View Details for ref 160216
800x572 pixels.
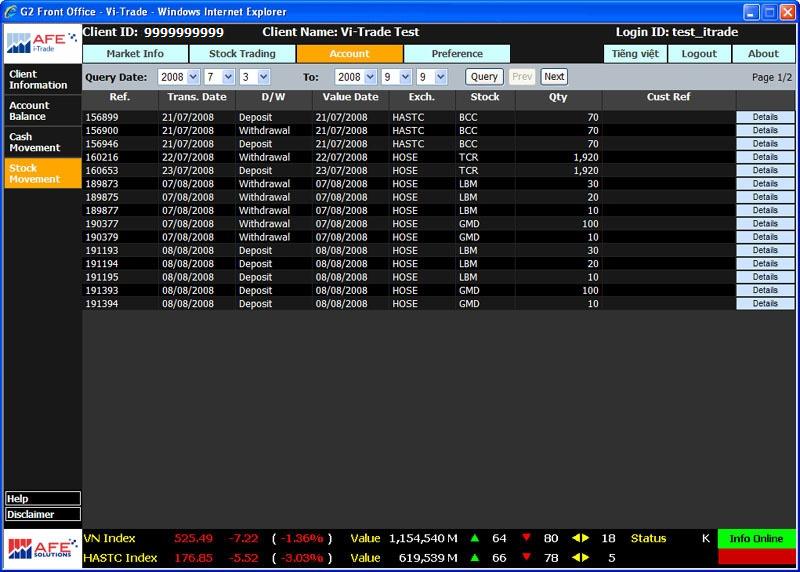[765, 157]
